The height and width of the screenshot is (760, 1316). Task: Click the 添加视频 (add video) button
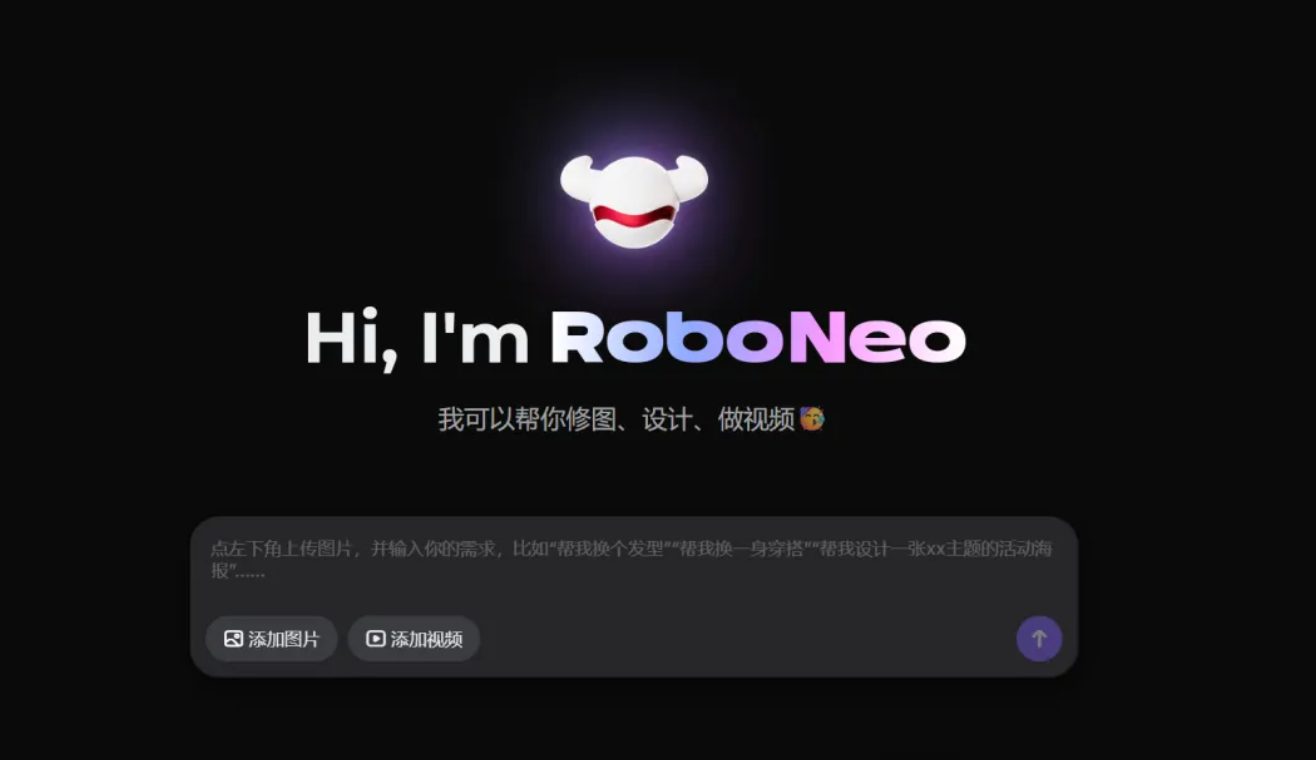414,639
